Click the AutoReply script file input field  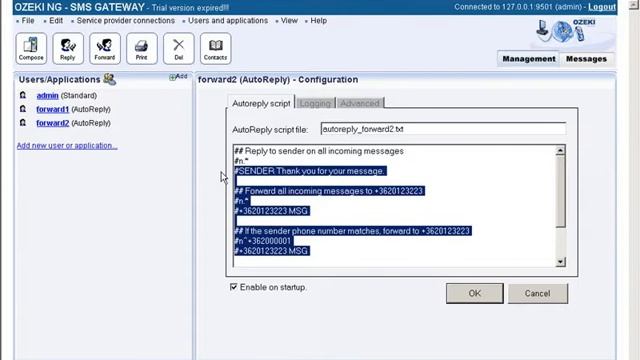(443, 129)
